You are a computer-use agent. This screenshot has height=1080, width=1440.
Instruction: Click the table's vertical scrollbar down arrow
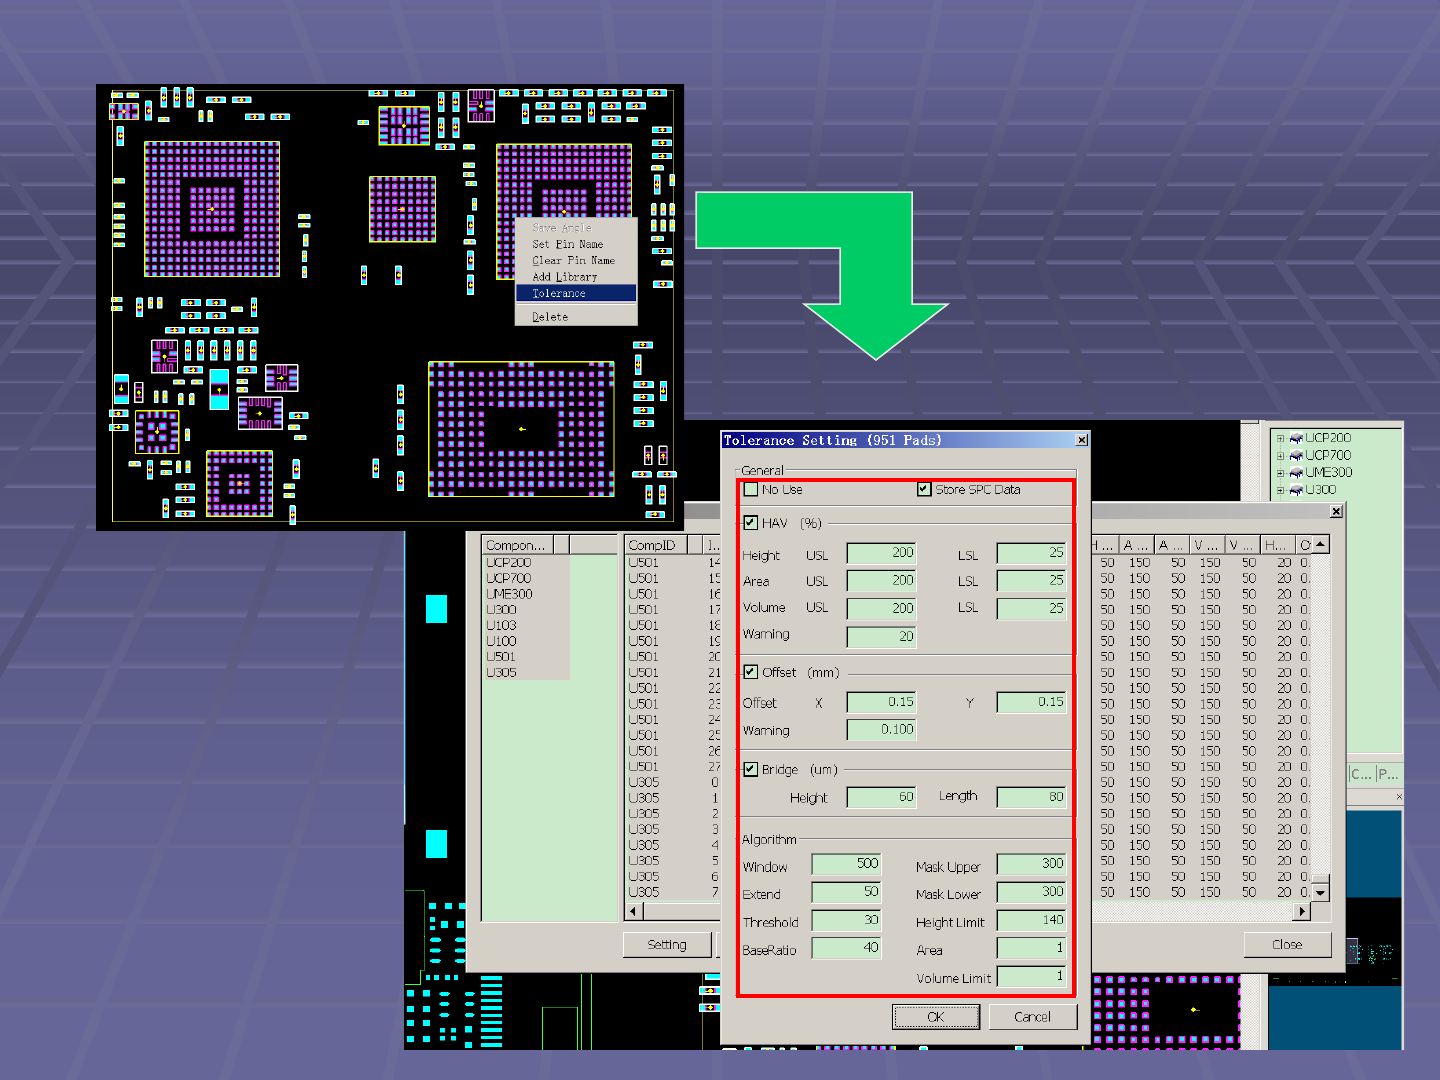click(x=1321, y=893)
